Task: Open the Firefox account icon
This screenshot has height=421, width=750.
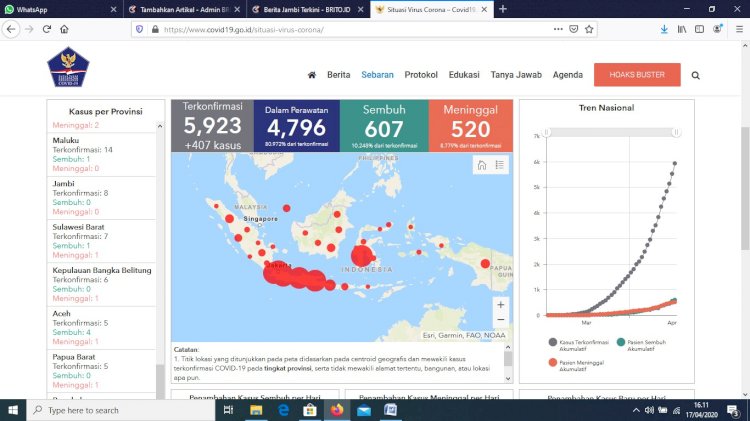Action: 717,29
